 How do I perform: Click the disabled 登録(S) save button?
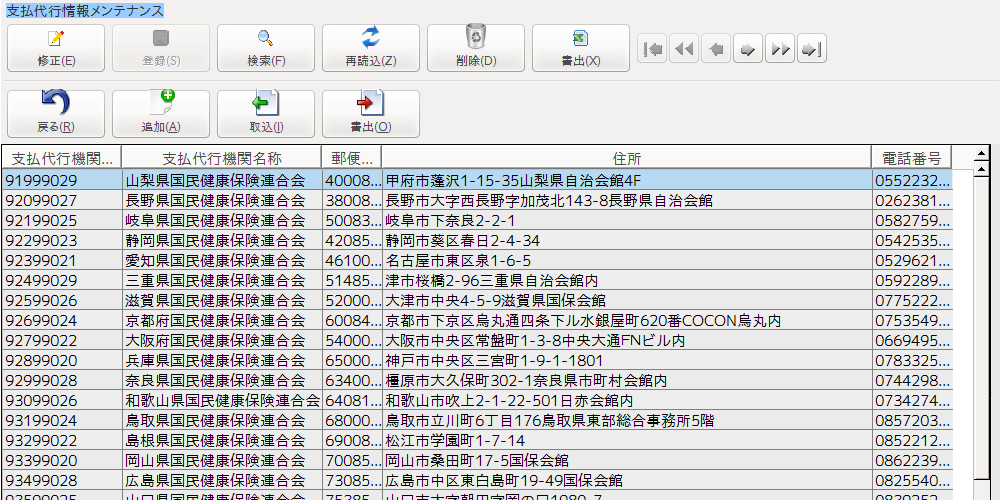tap(161, 48)
